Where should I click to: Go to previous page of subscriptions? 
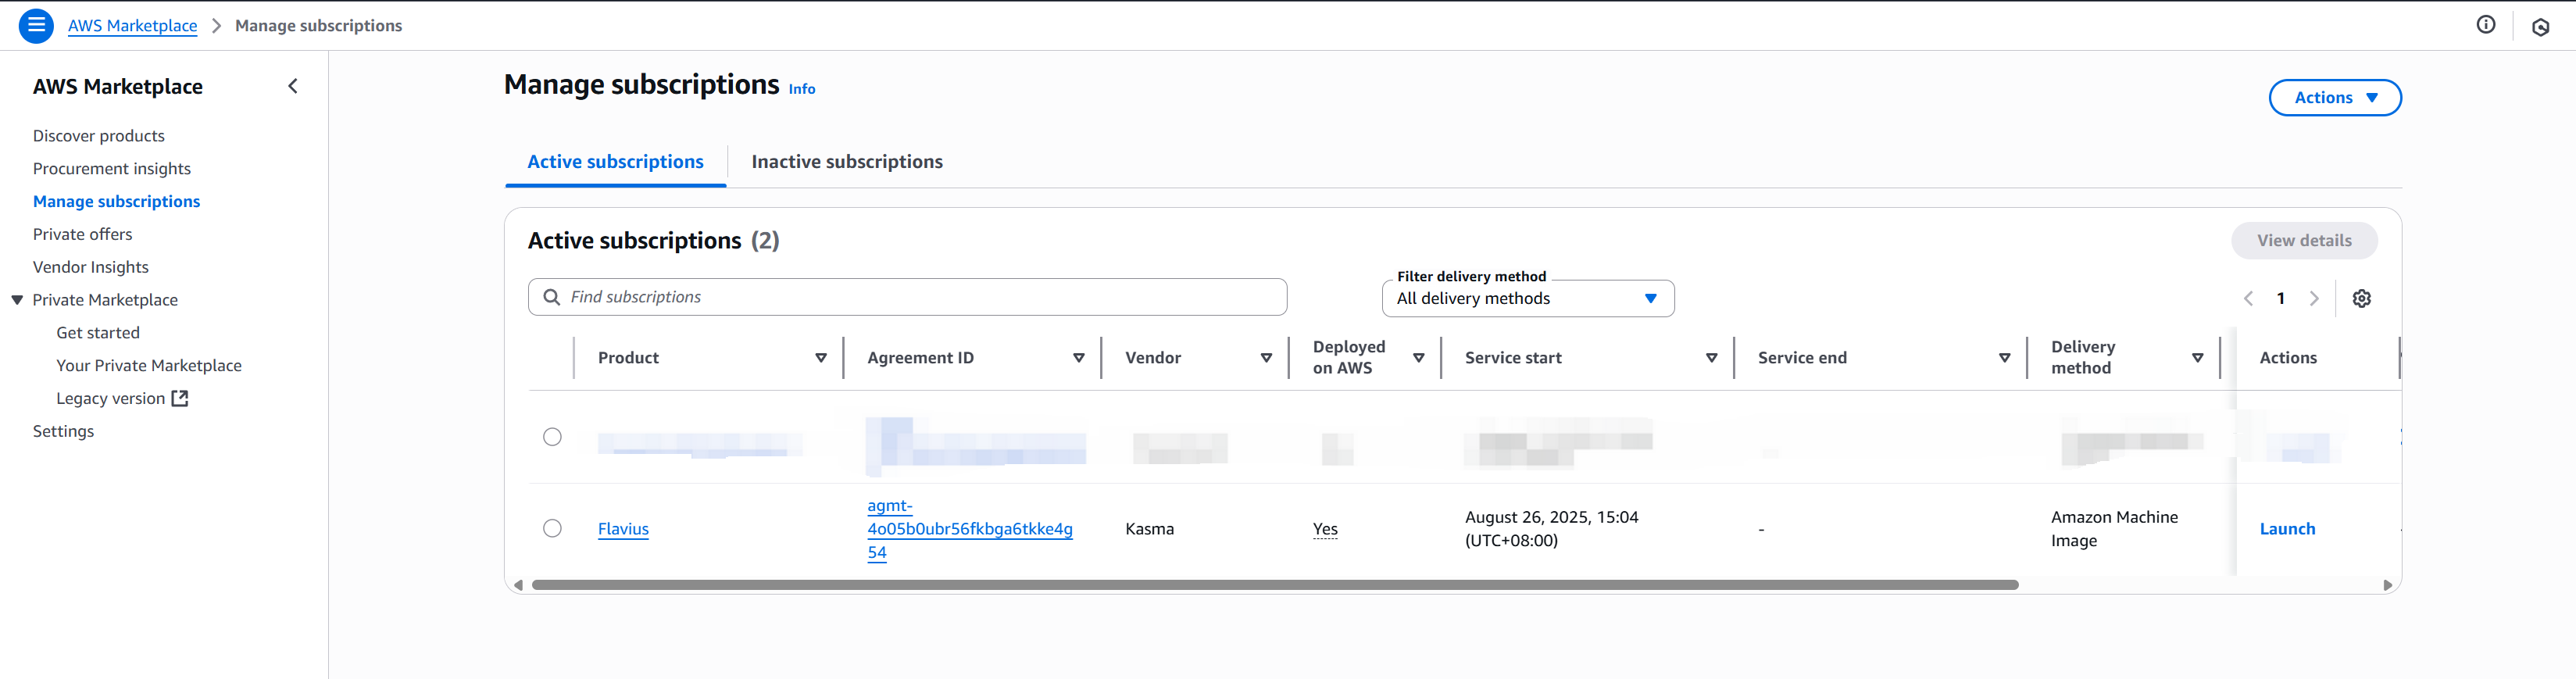tap(2248, 298)
